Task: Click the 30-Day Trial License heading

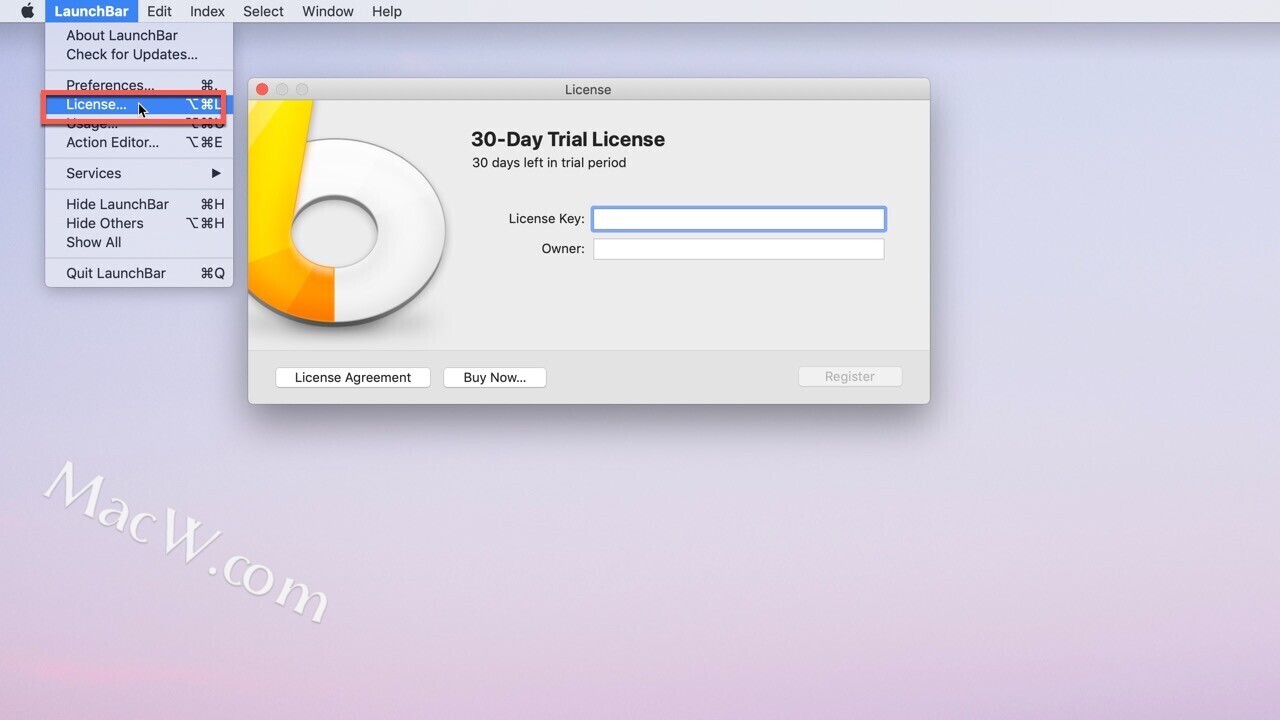Action: 568,139
